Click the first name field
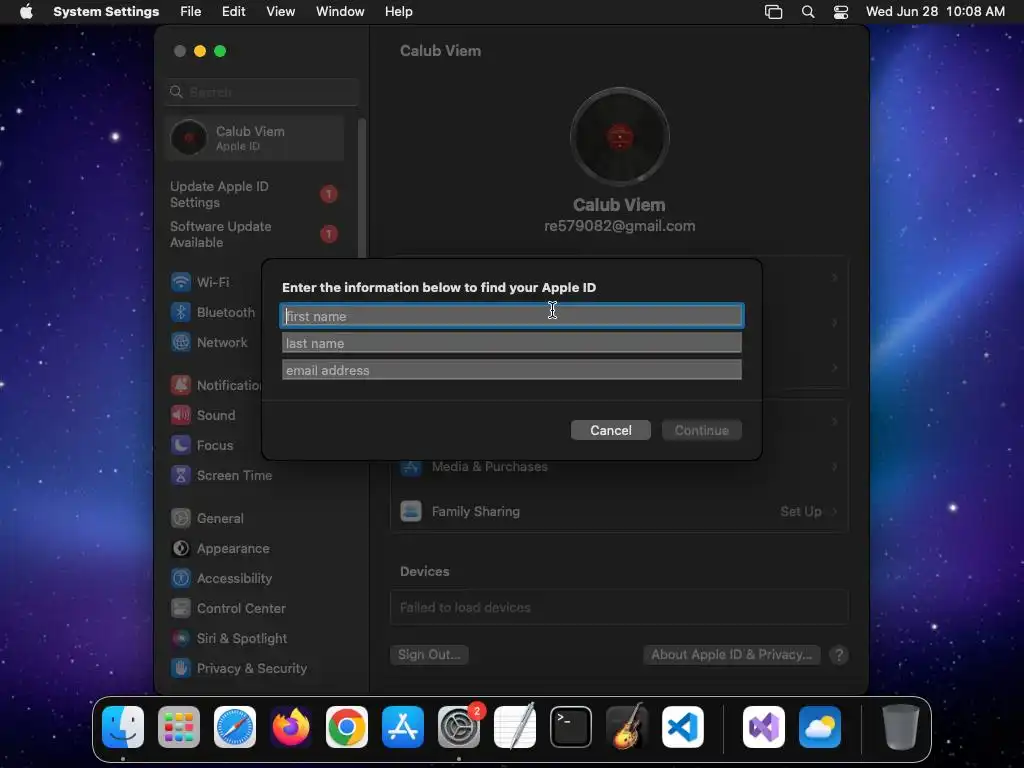The image size is (1024, 768). (512, 316)
